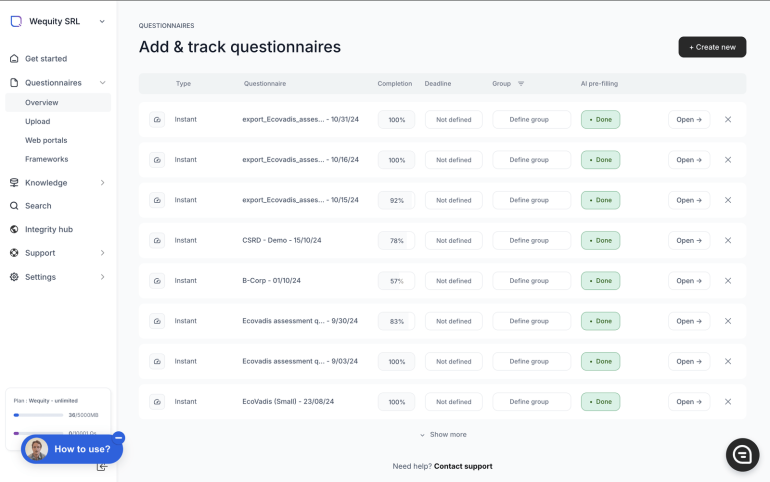Click the Get started home icon
The height and width of the screenshot is (482, 770).
[15, 59]
